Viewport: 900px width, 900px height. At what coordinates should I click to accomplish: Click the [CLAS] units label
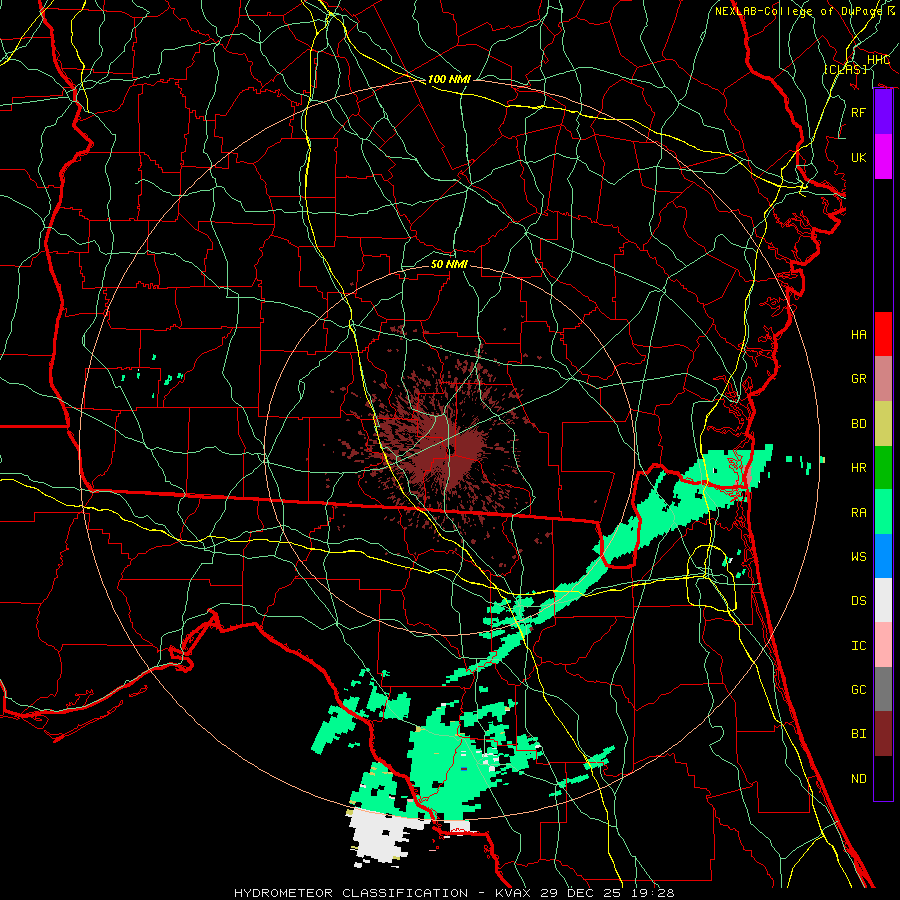tap(845, 69)
